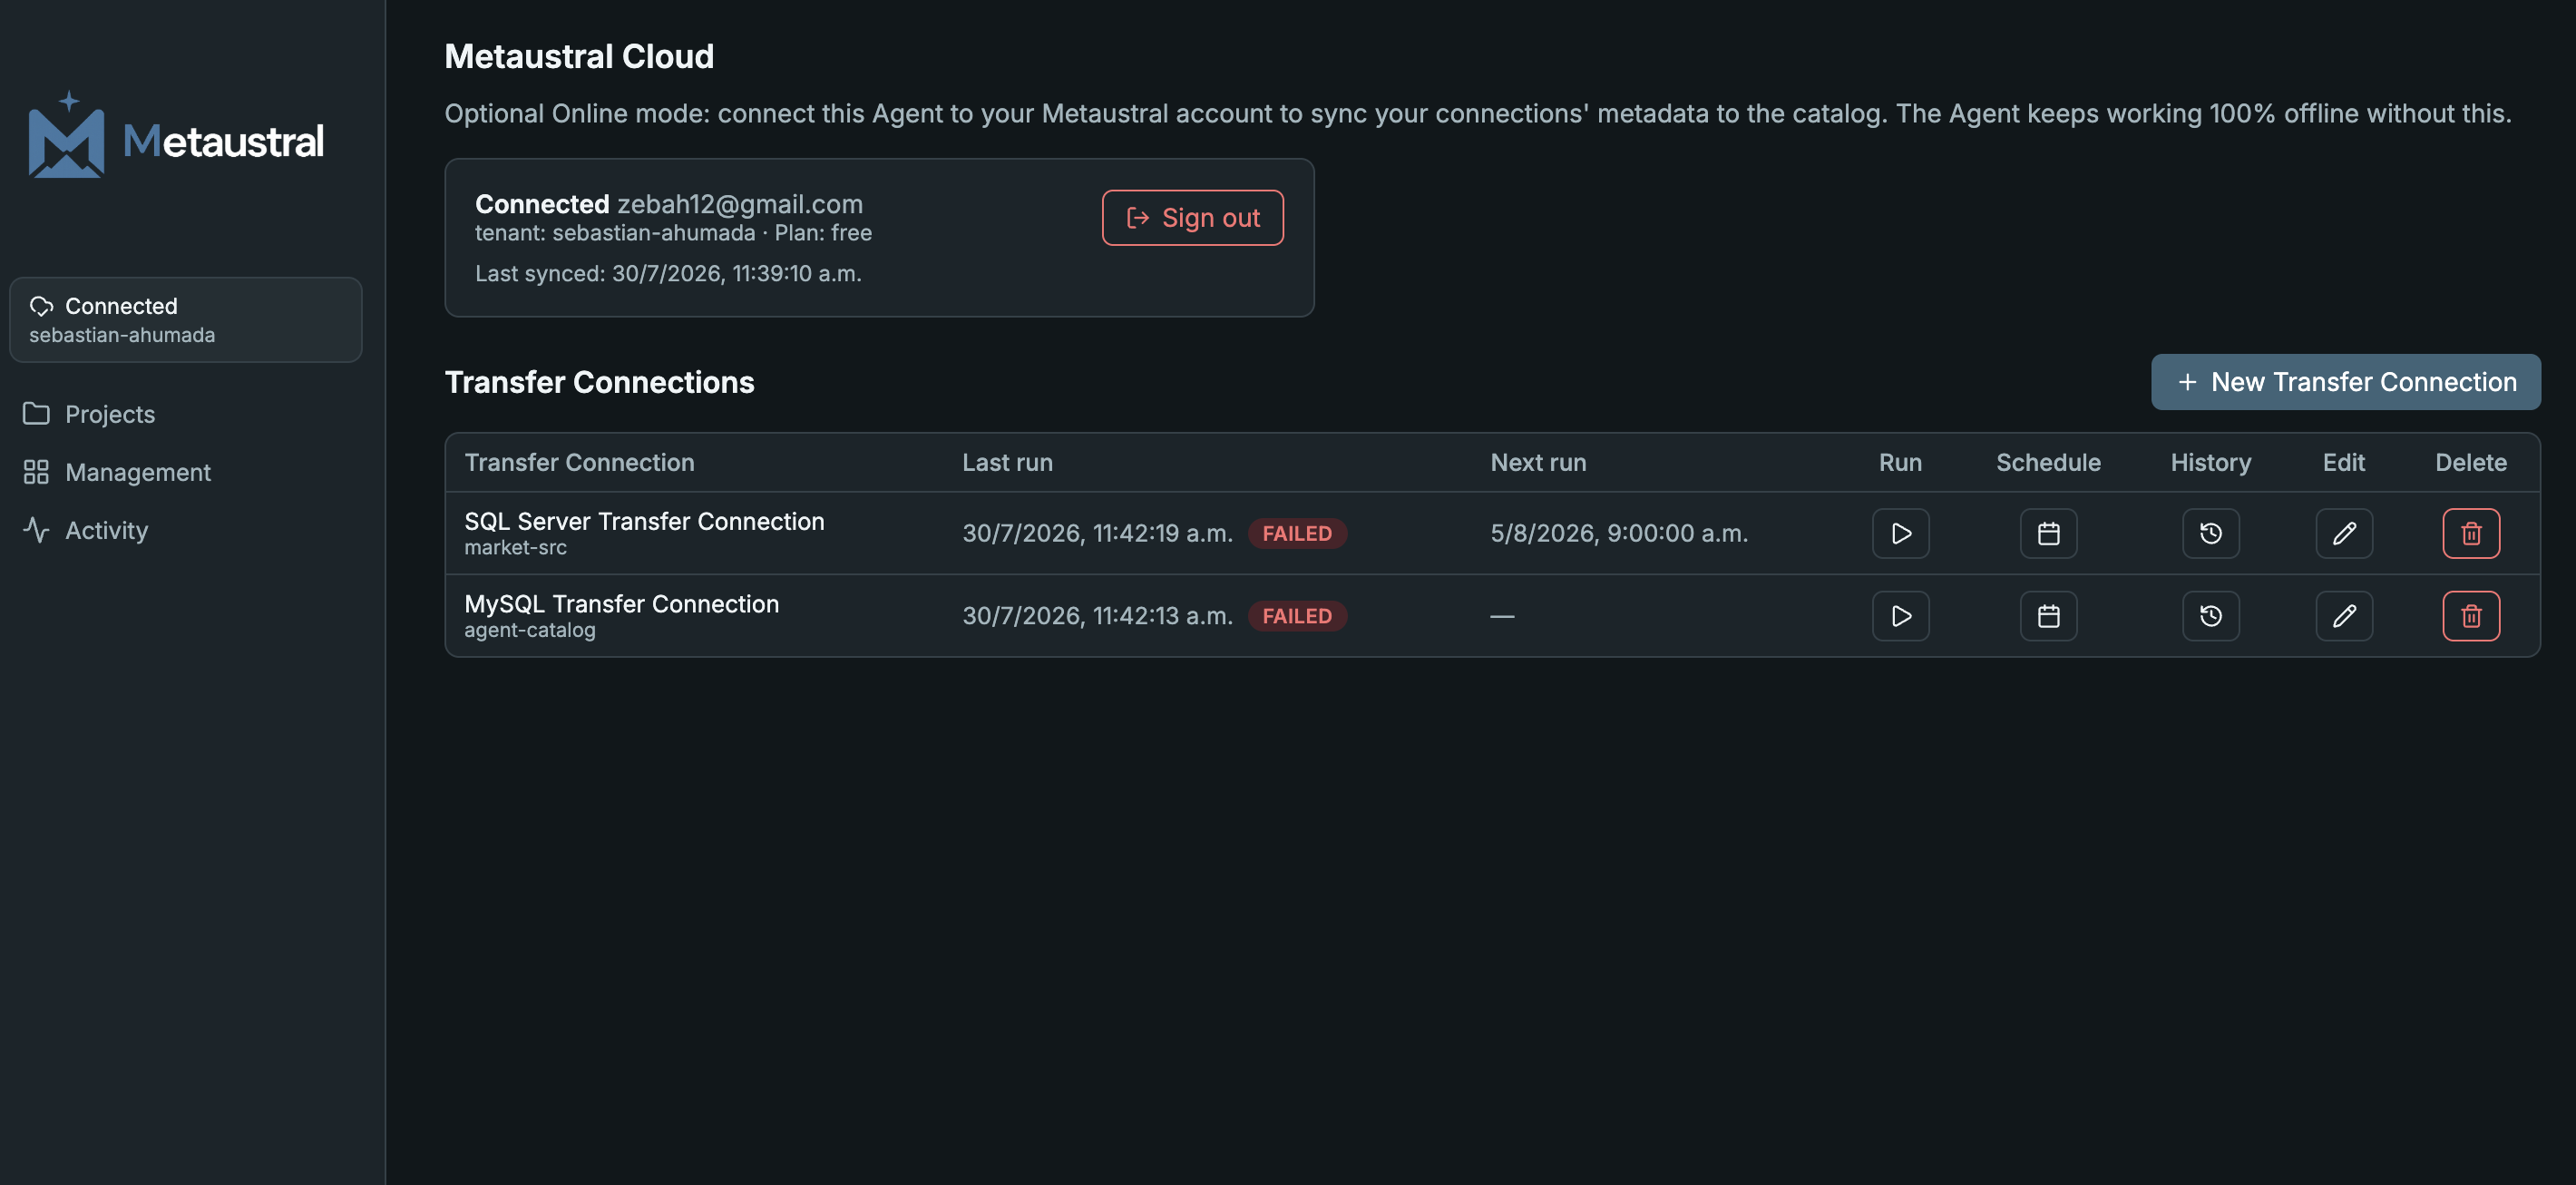
Task: Click the Metaustral Cloud heading
Action: 579,57
